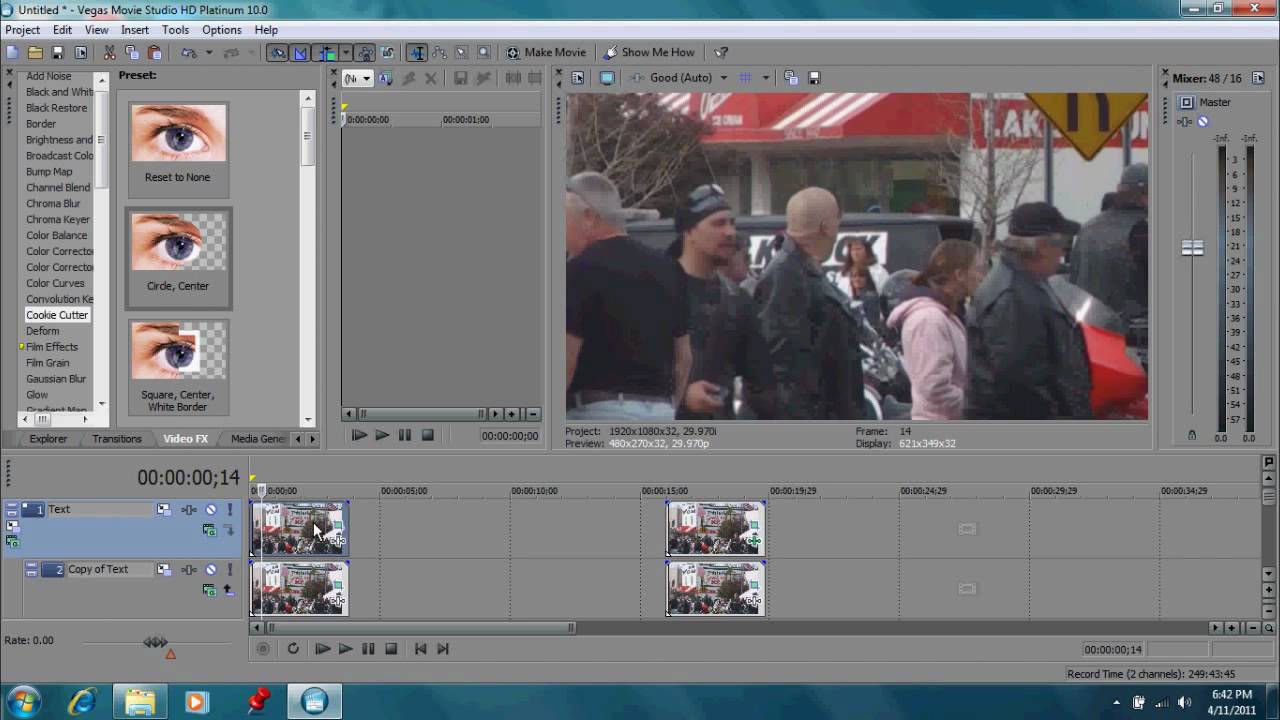Viewport: 1280px width, 720px height.
Task: Click Play in the timeline transport
Action: (345, 649)
